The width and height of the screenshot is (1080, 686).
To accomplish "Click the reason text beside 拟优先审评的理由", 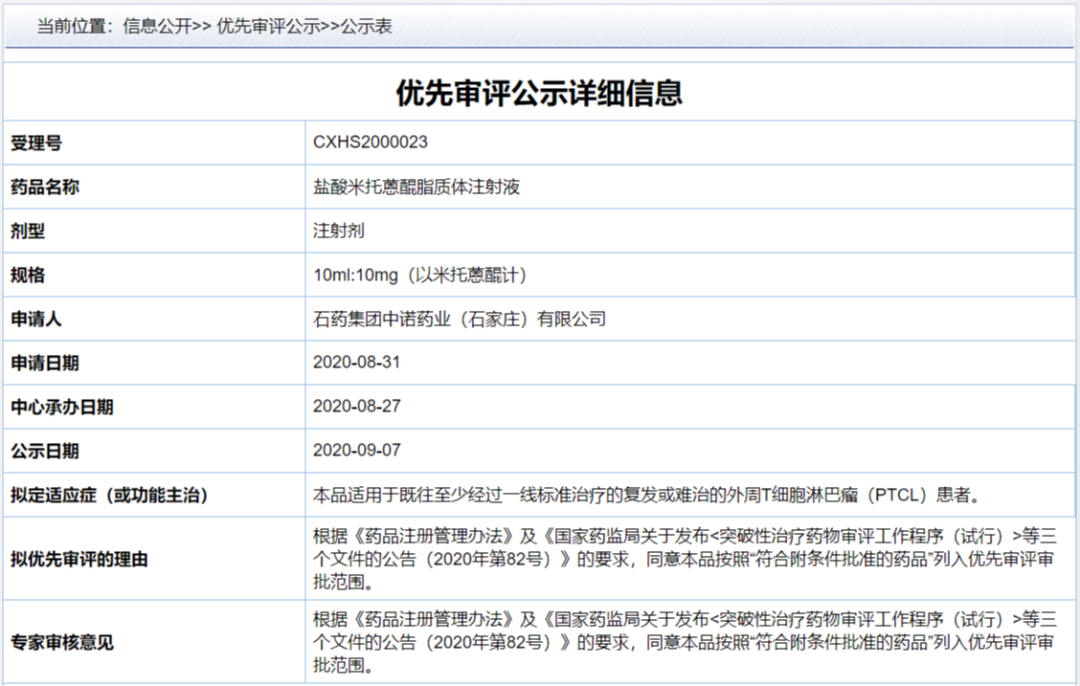I will 685,559.
